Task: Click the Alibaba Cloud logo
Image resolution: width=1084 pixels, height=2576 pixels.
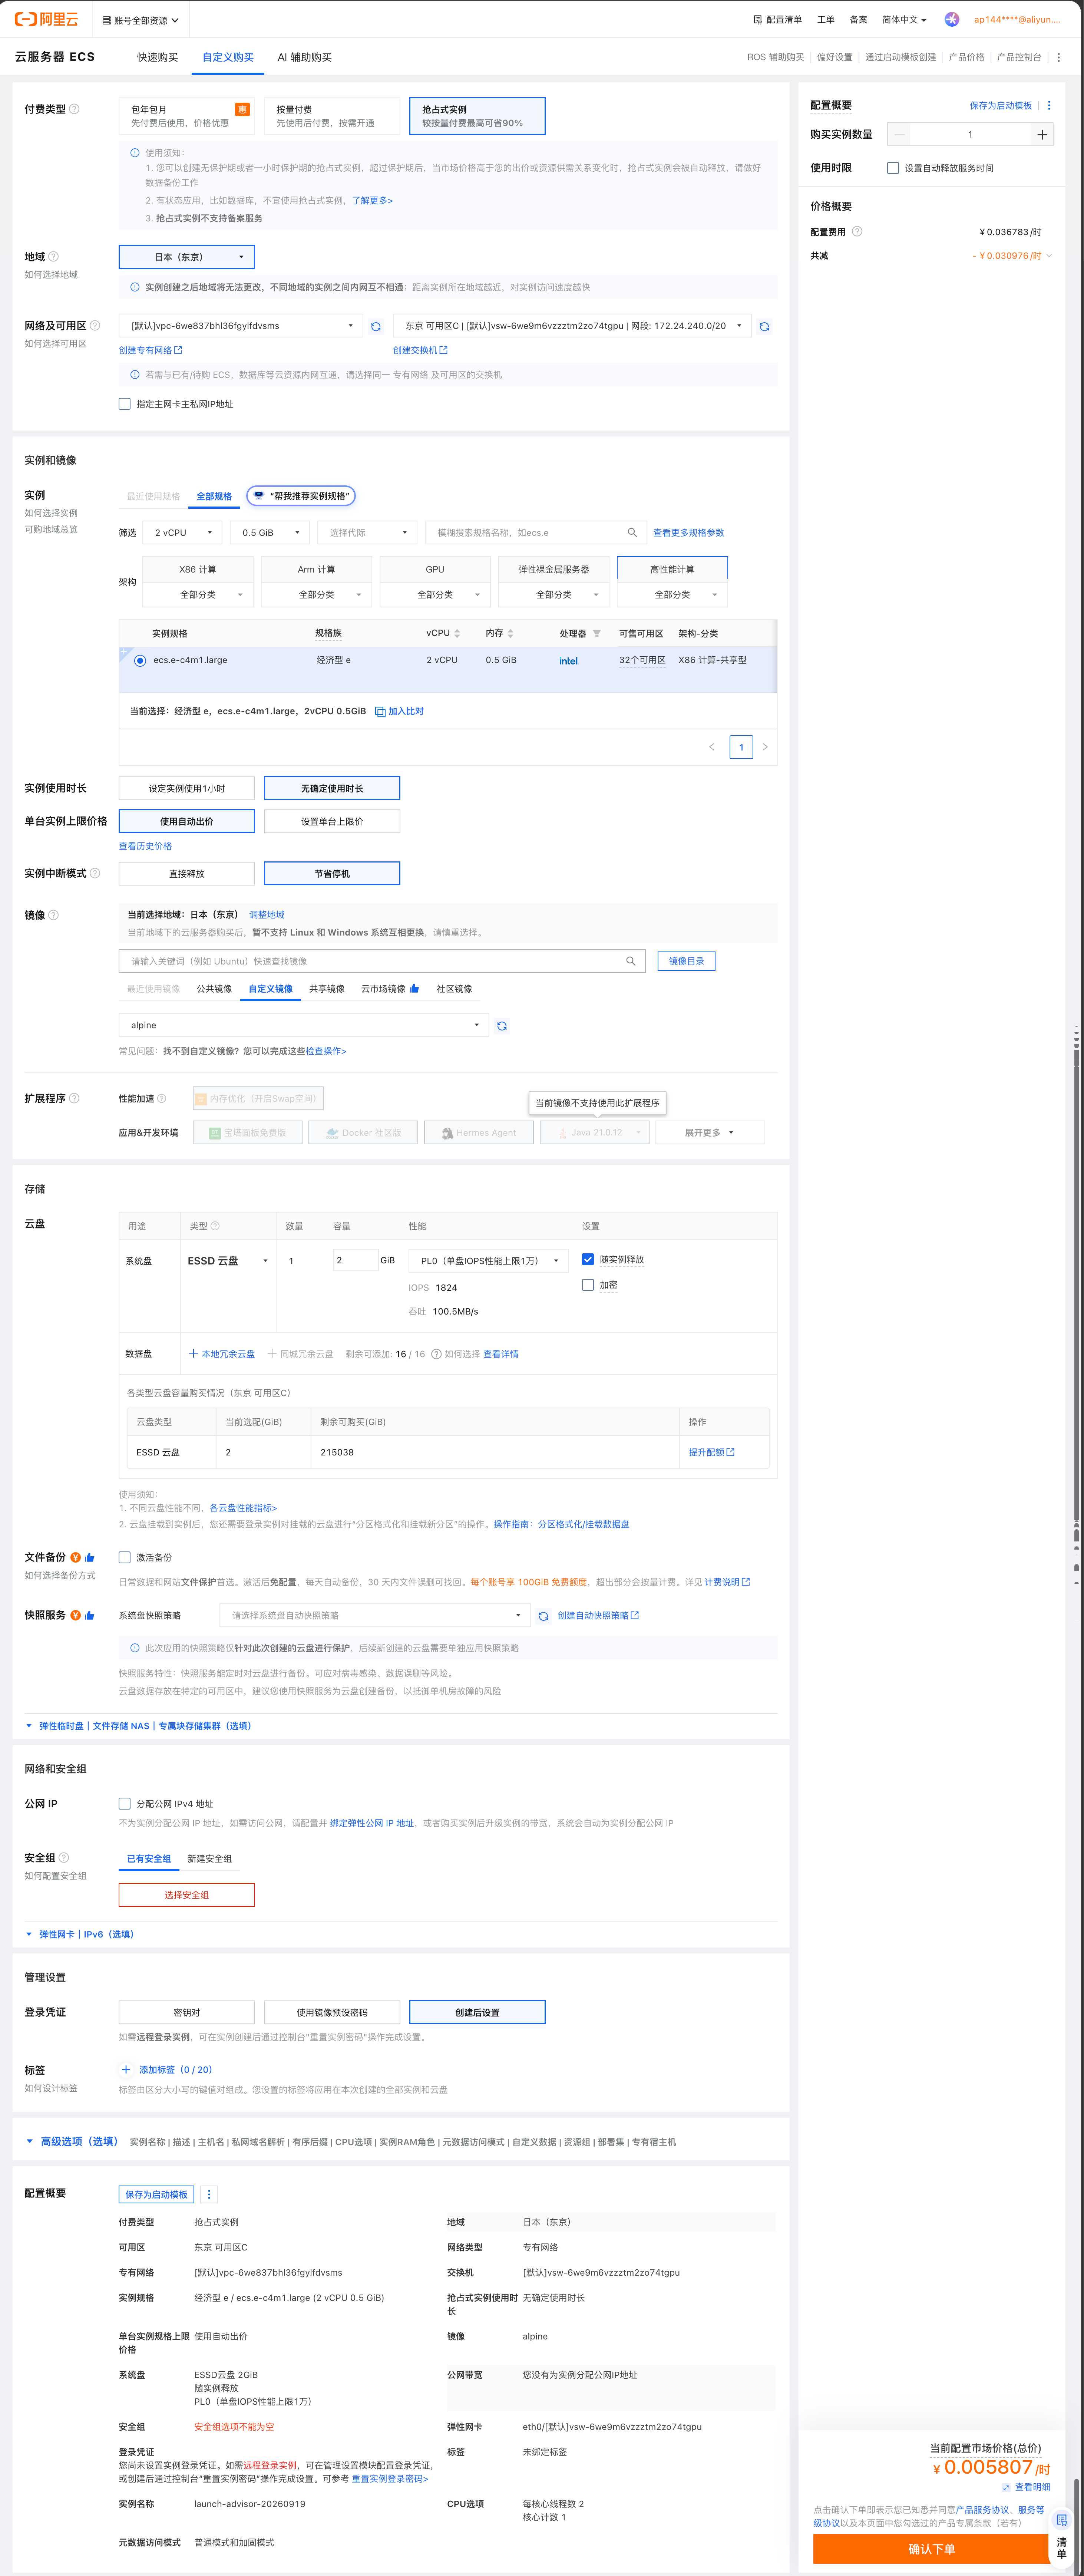Action: (46, 19)
